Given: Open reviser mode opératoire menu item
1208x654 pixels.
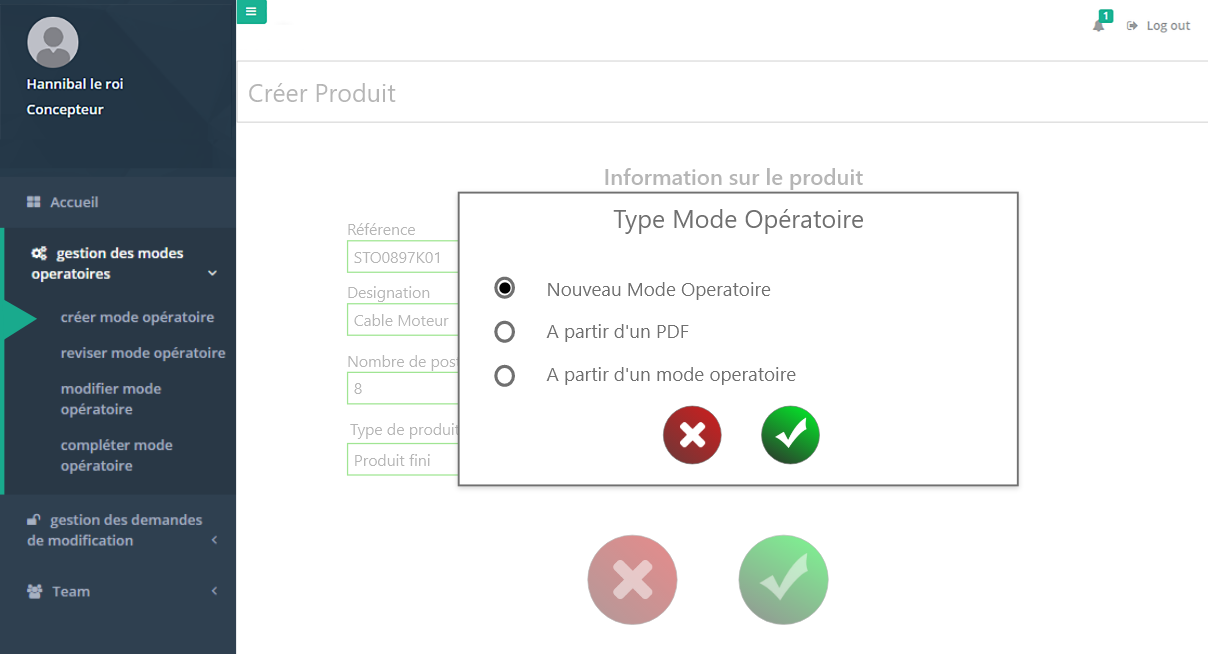Looking at the screenshot, I should [143, 353].
